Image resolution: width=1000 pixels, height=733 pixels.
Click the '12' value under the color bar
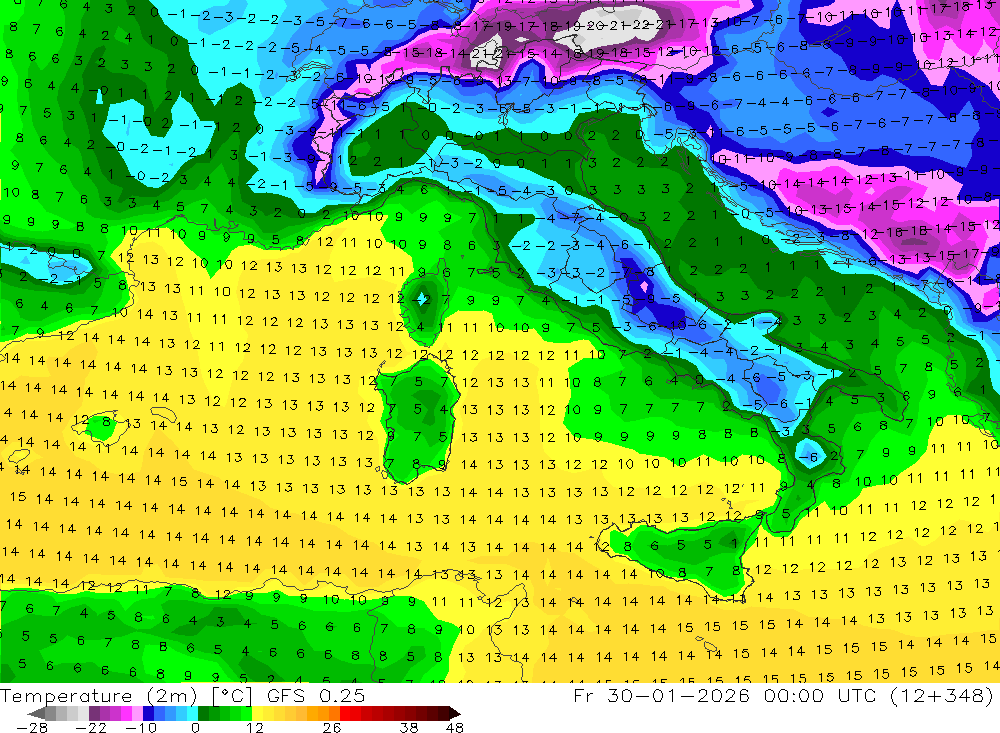(254, 727)
